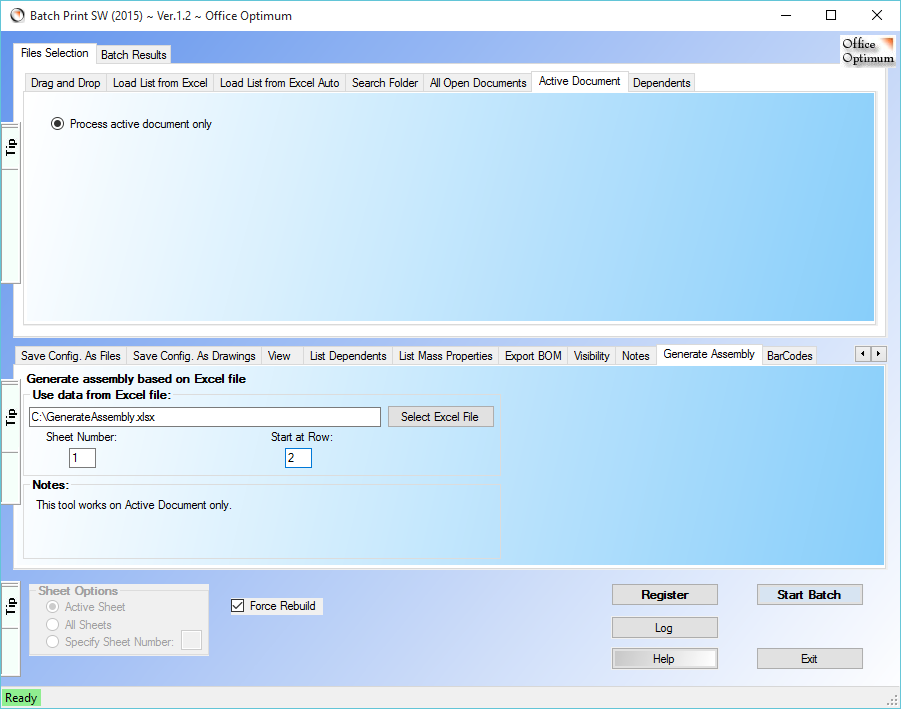Select the Active Document tab
901x709 pixels.
579,82
